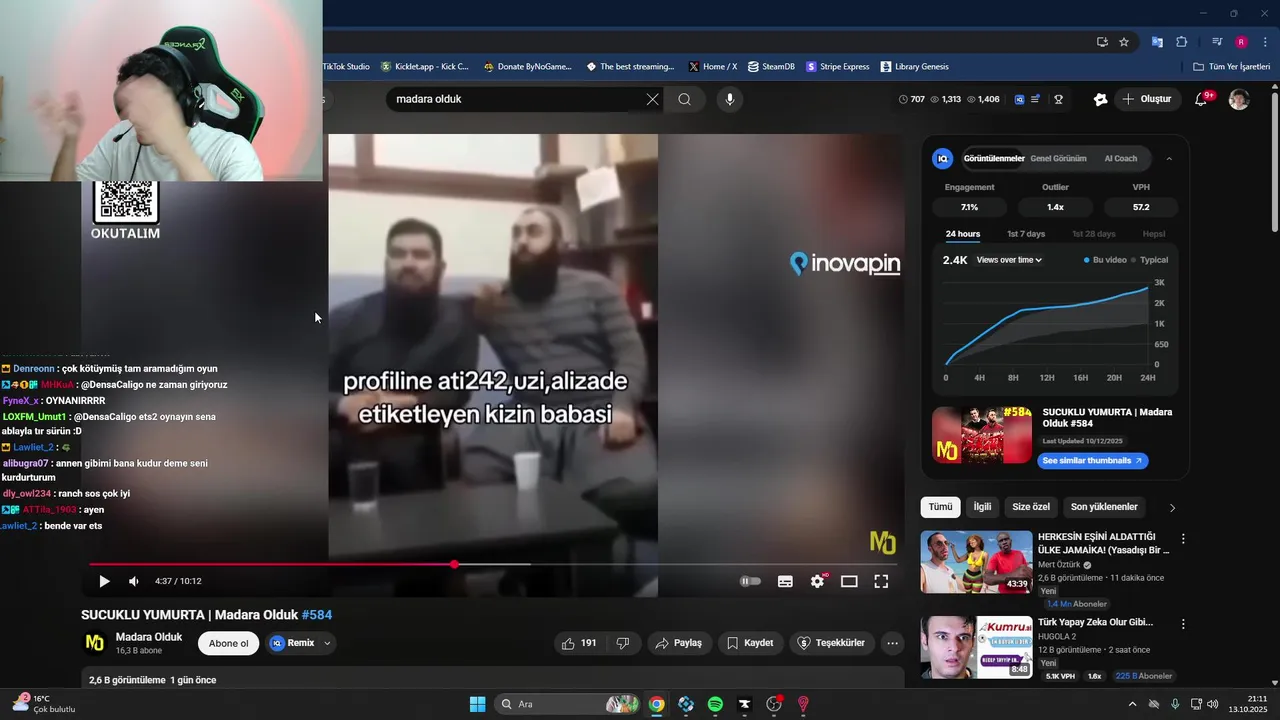Image resolution: width=1280 pixels, height=720 pixels.
Task: Save video with Kaydet button
Action: [x=750, y=643]
